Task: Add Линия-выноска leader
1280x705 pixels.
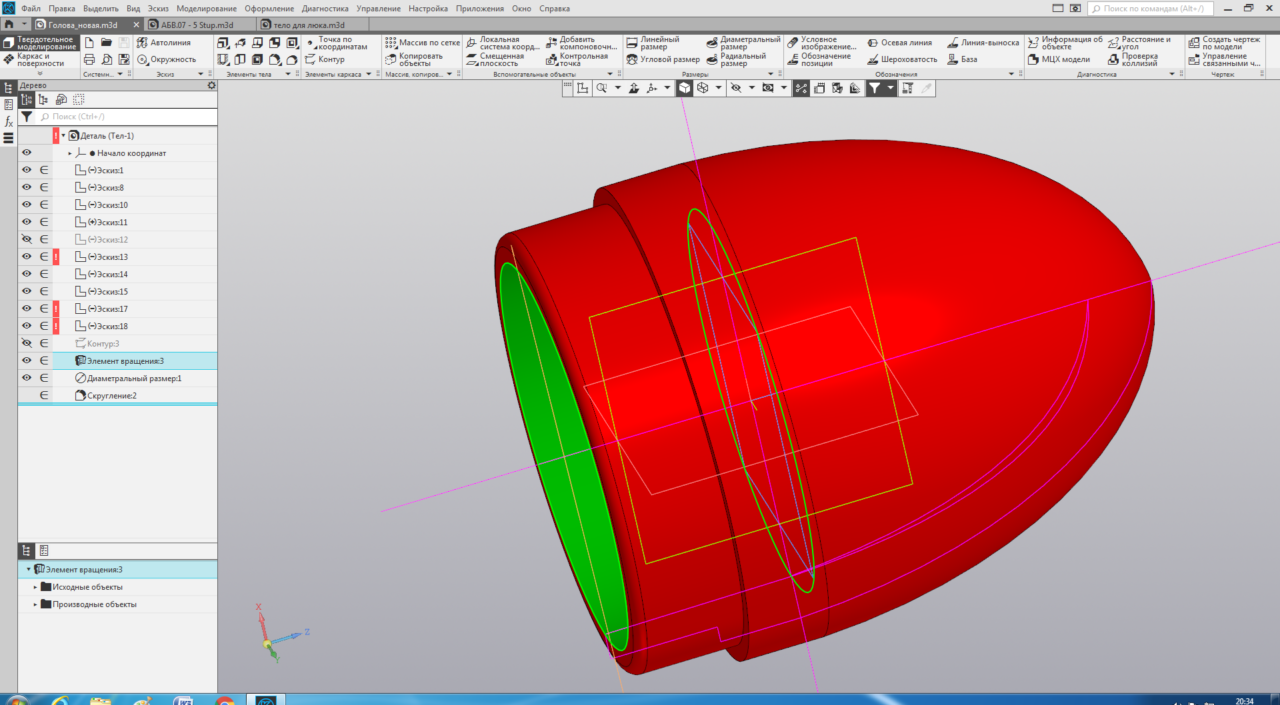Action: (x=983, y=43)
